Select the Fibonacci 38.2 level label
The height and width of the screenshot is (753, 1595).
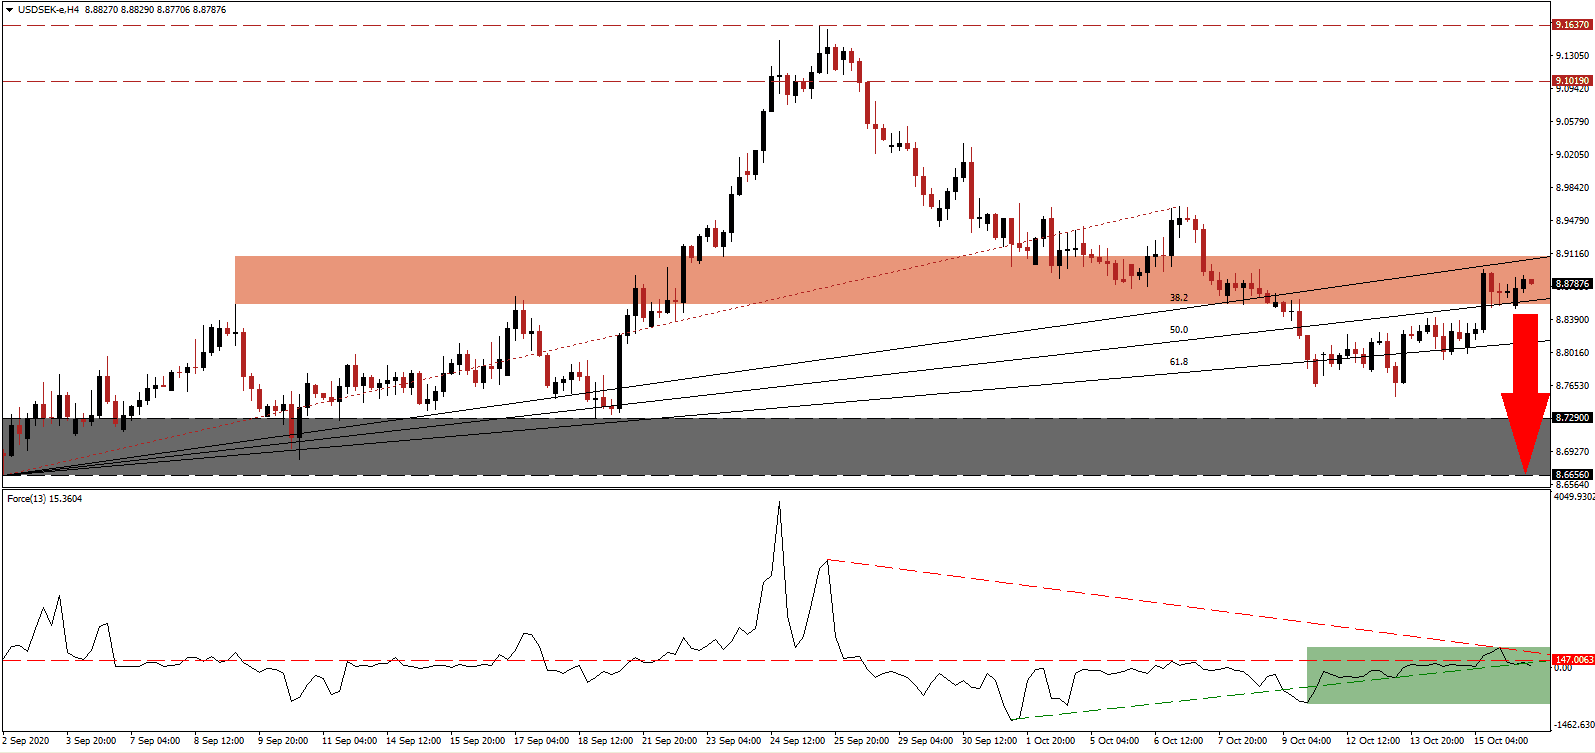[x=1179, y=298]
